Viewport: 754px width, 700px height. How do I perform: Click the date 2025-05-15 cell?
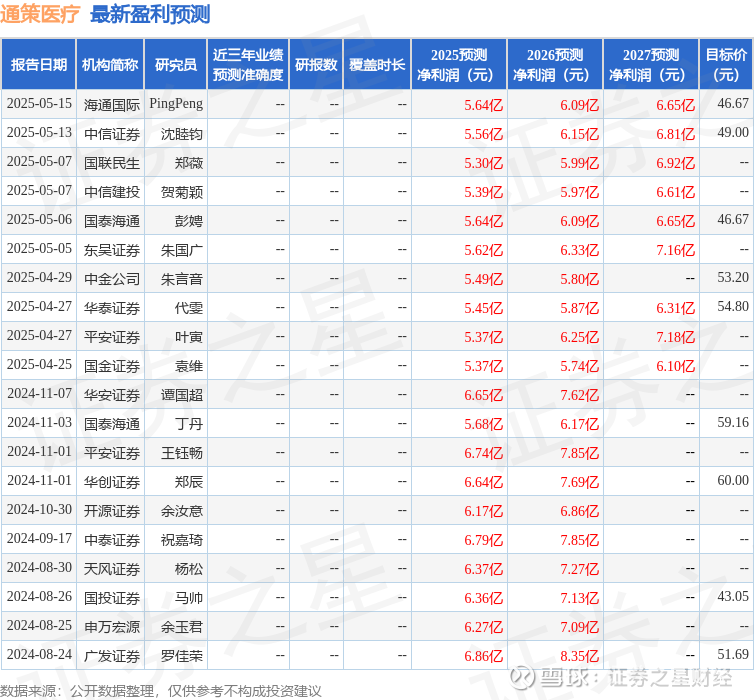(39, 104)
